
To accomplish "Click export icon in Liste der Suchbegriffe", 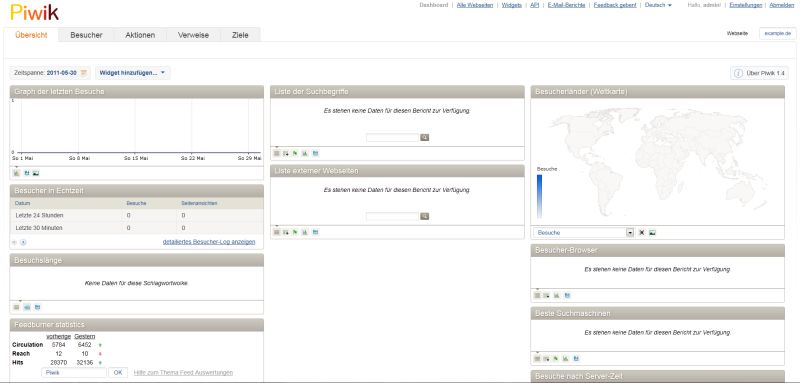I will [315, 153].
